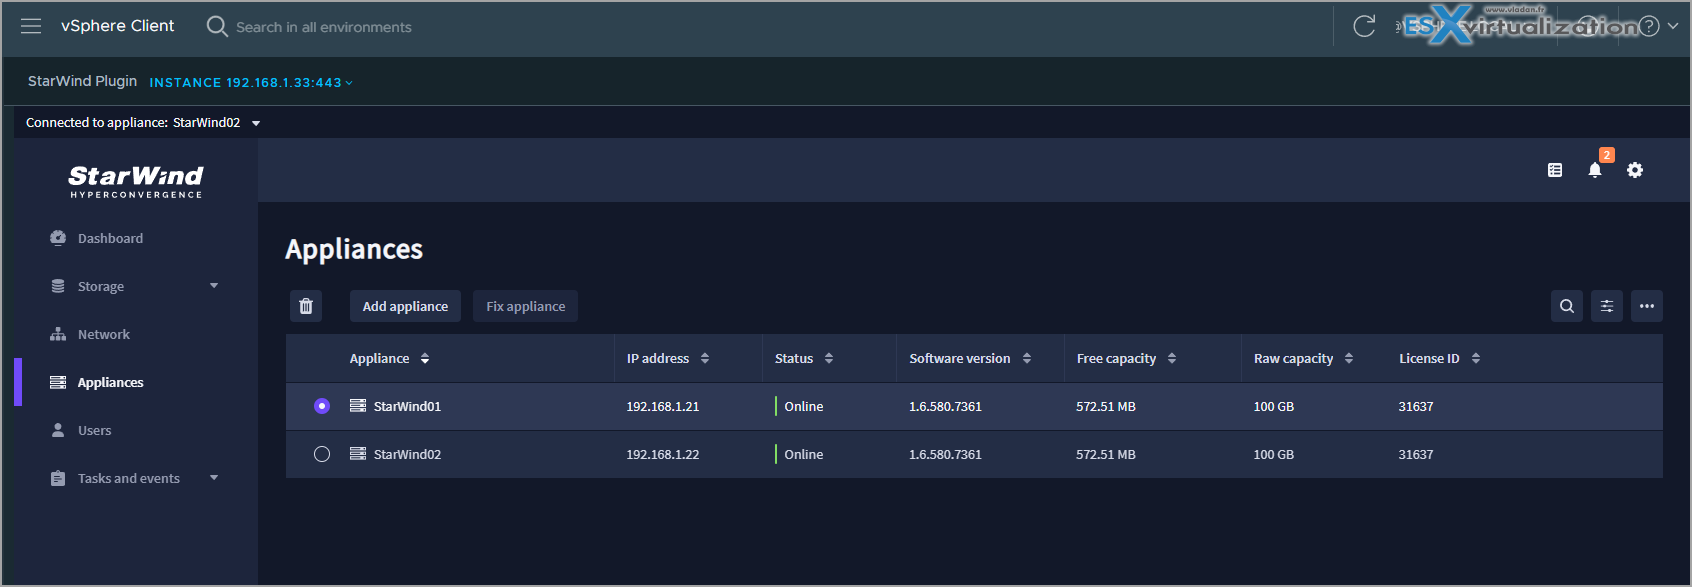Viewport: 1692px width, 587px height.
Task: Delete selected appliance with trash icon
Action: click(x=306, y=306)
